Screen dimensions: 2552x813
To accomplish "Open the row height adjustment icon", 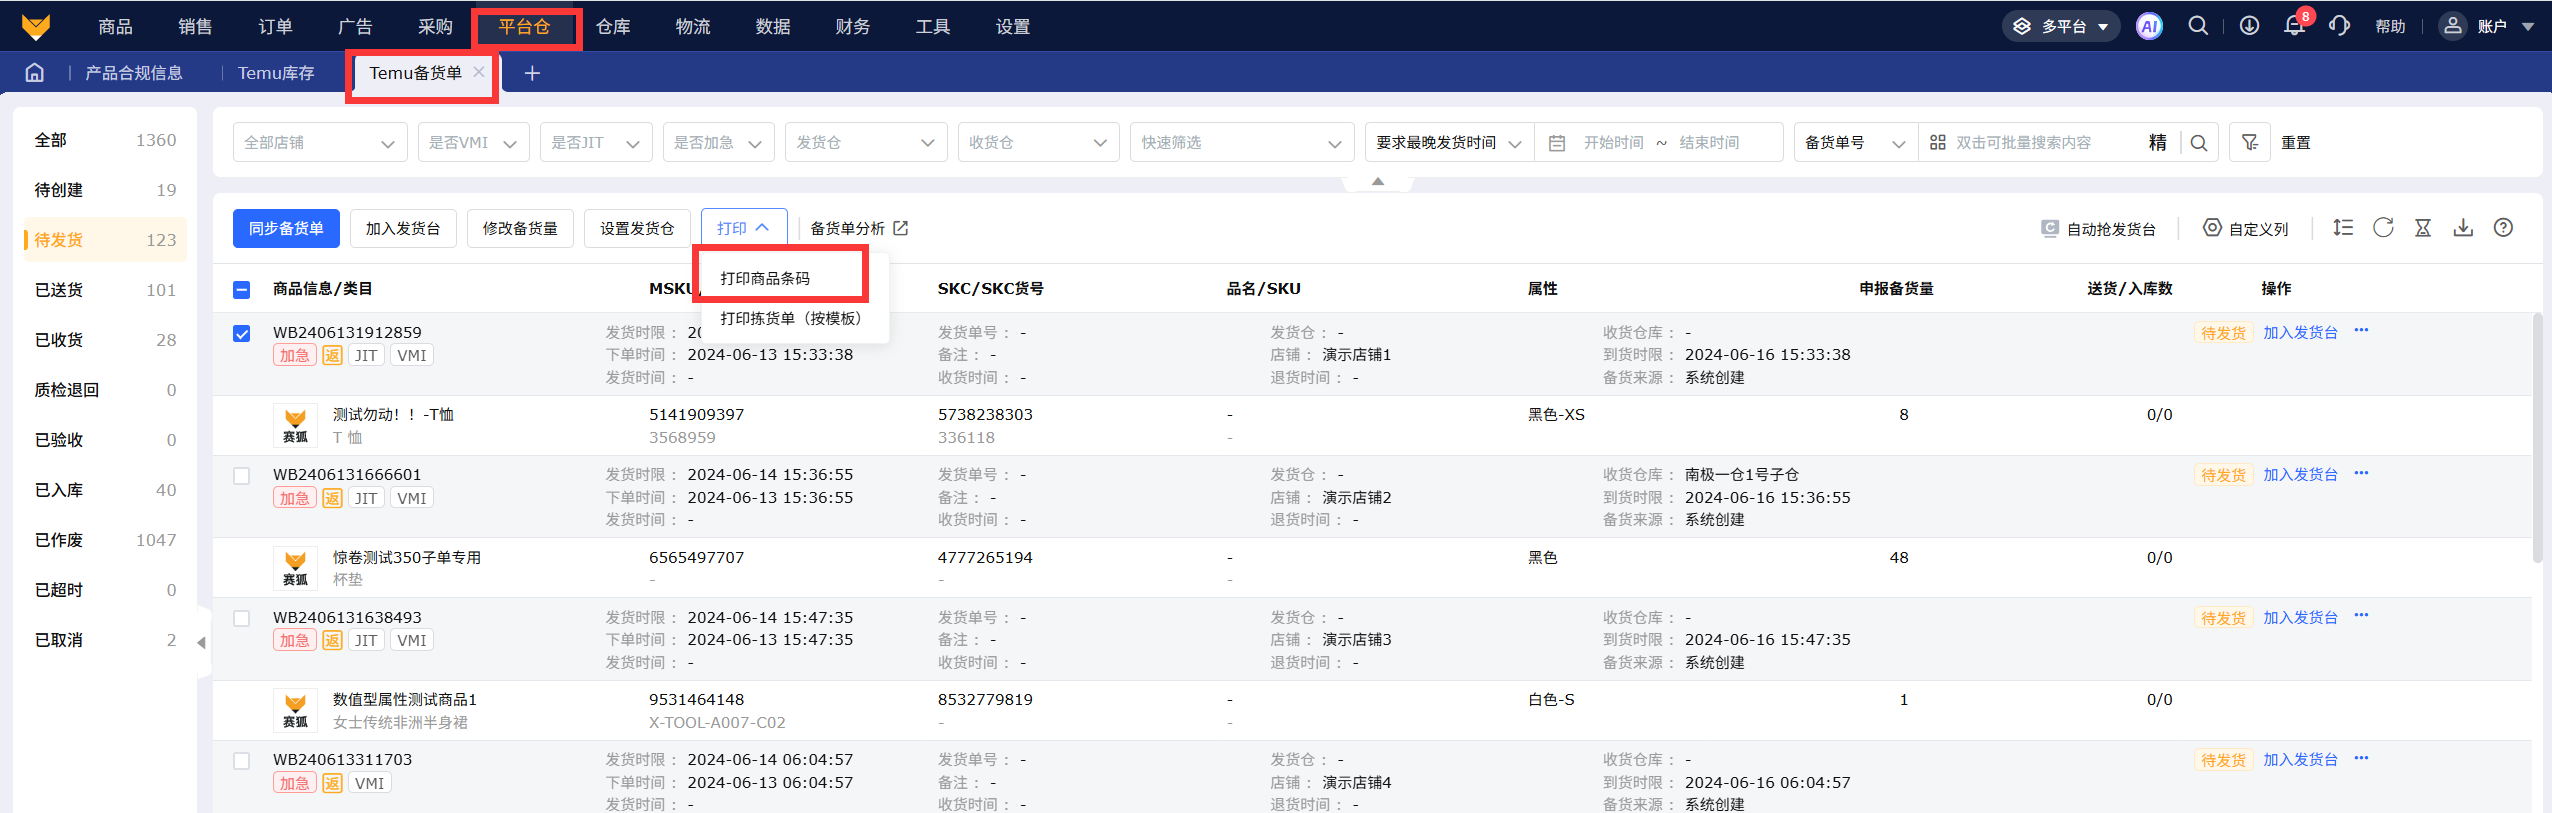I will [x=2343, y=228].
